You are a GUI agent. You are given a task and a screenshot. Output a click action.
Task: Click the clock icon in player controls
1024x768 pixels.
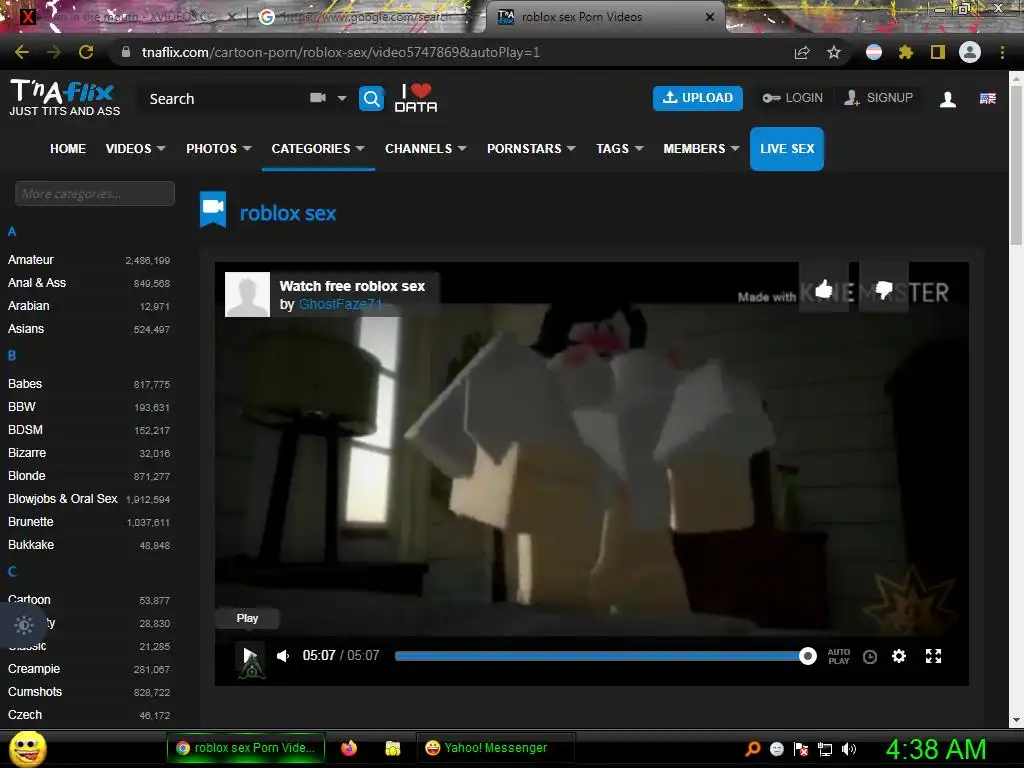point(870,656)
